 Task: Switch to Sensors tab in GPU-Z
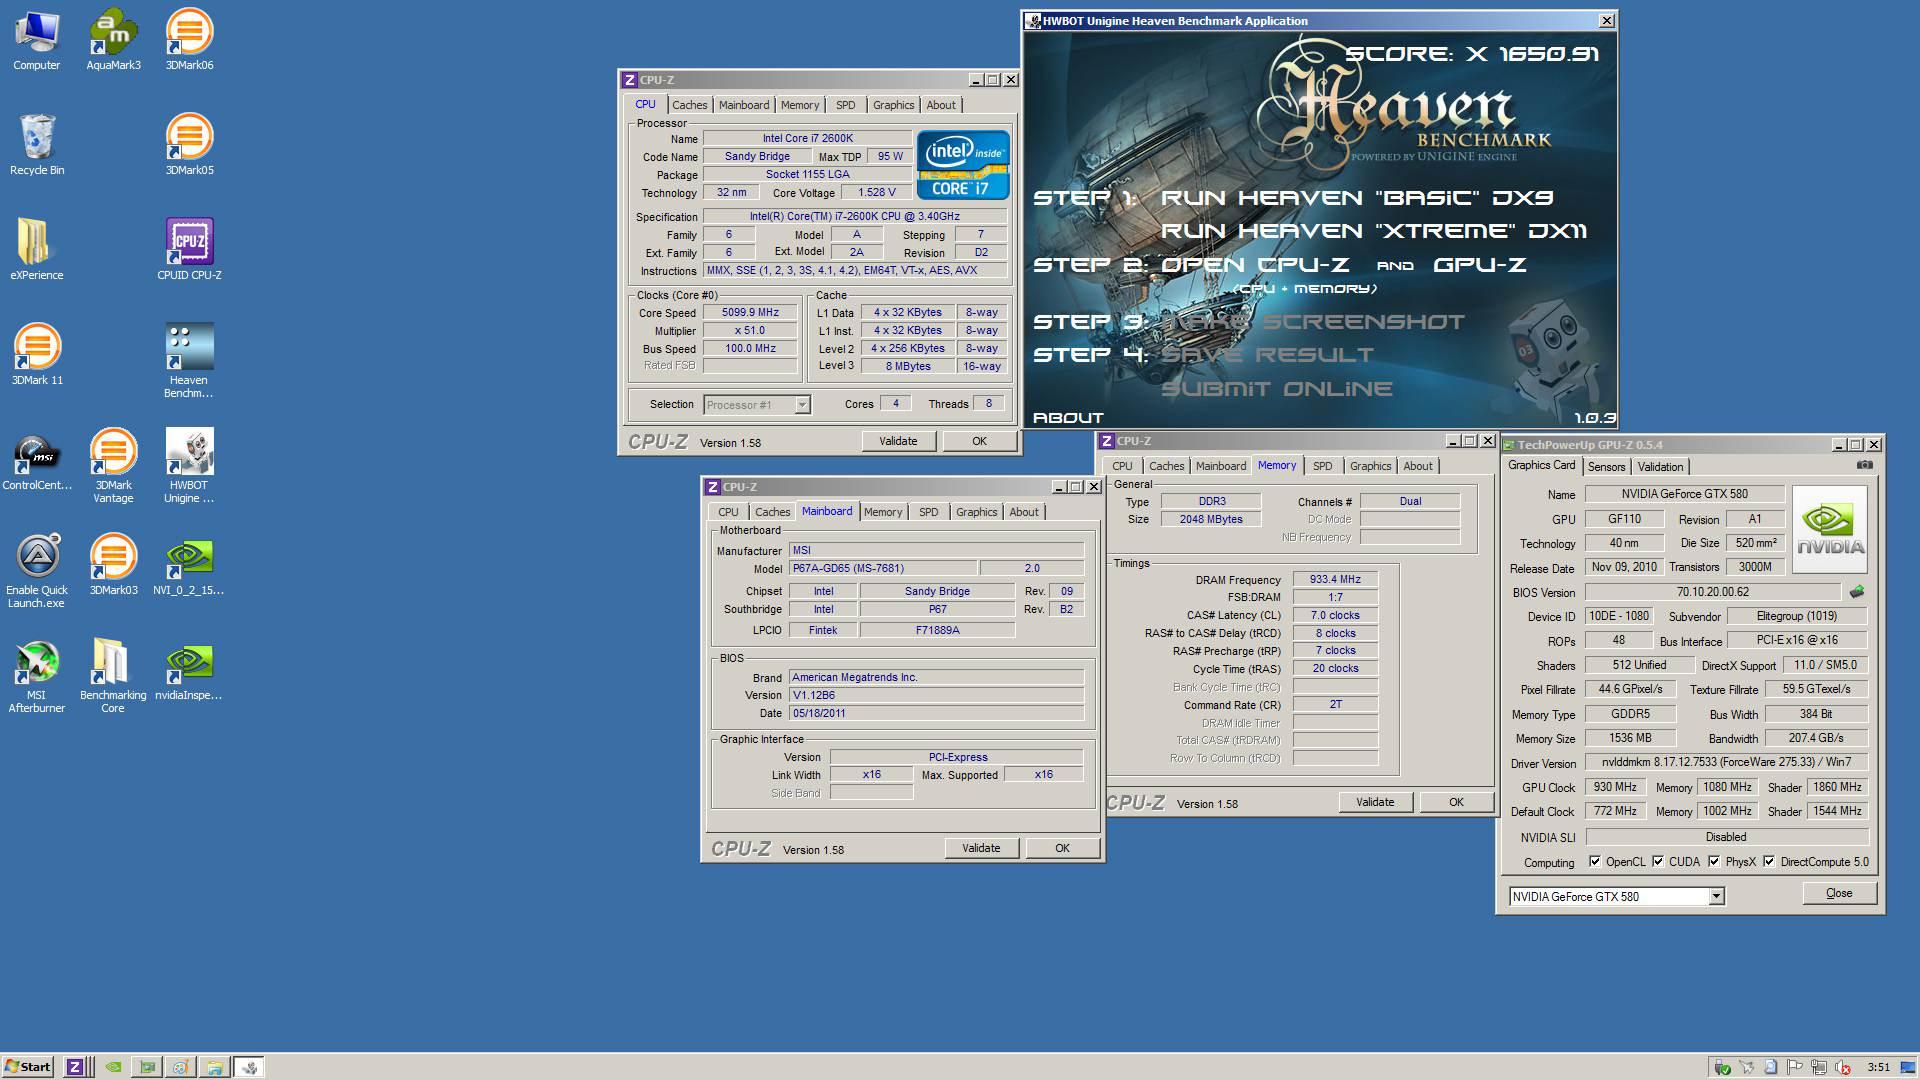click(x=1606, y=467)
